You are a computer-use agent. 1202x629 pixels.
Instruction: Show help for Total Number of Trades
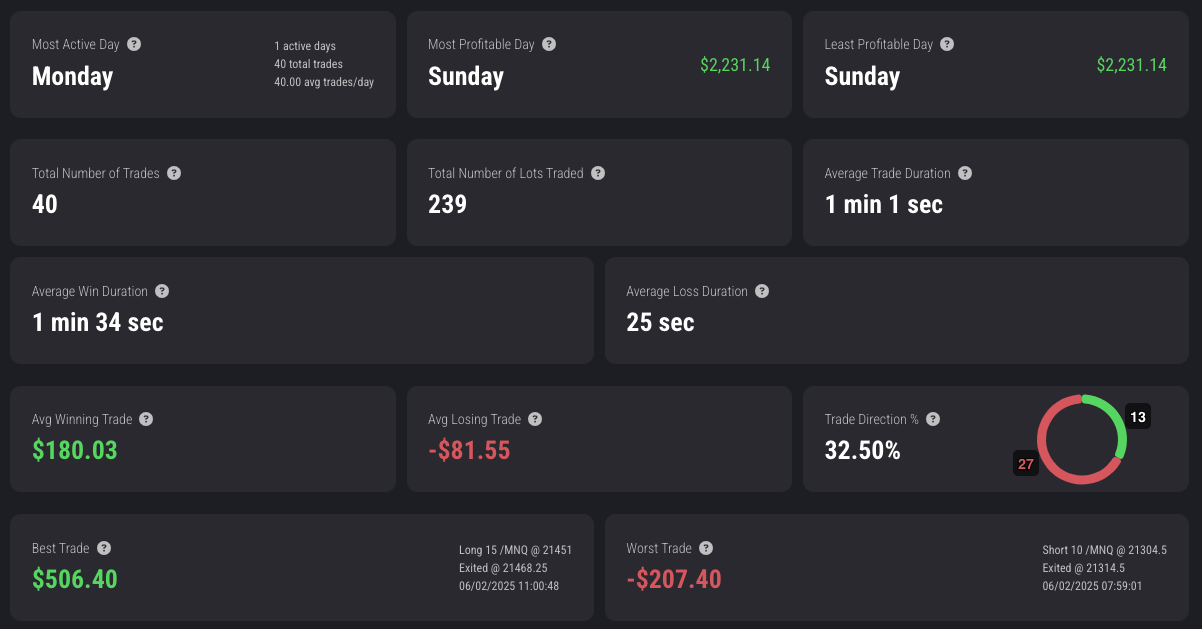point(174,173)
